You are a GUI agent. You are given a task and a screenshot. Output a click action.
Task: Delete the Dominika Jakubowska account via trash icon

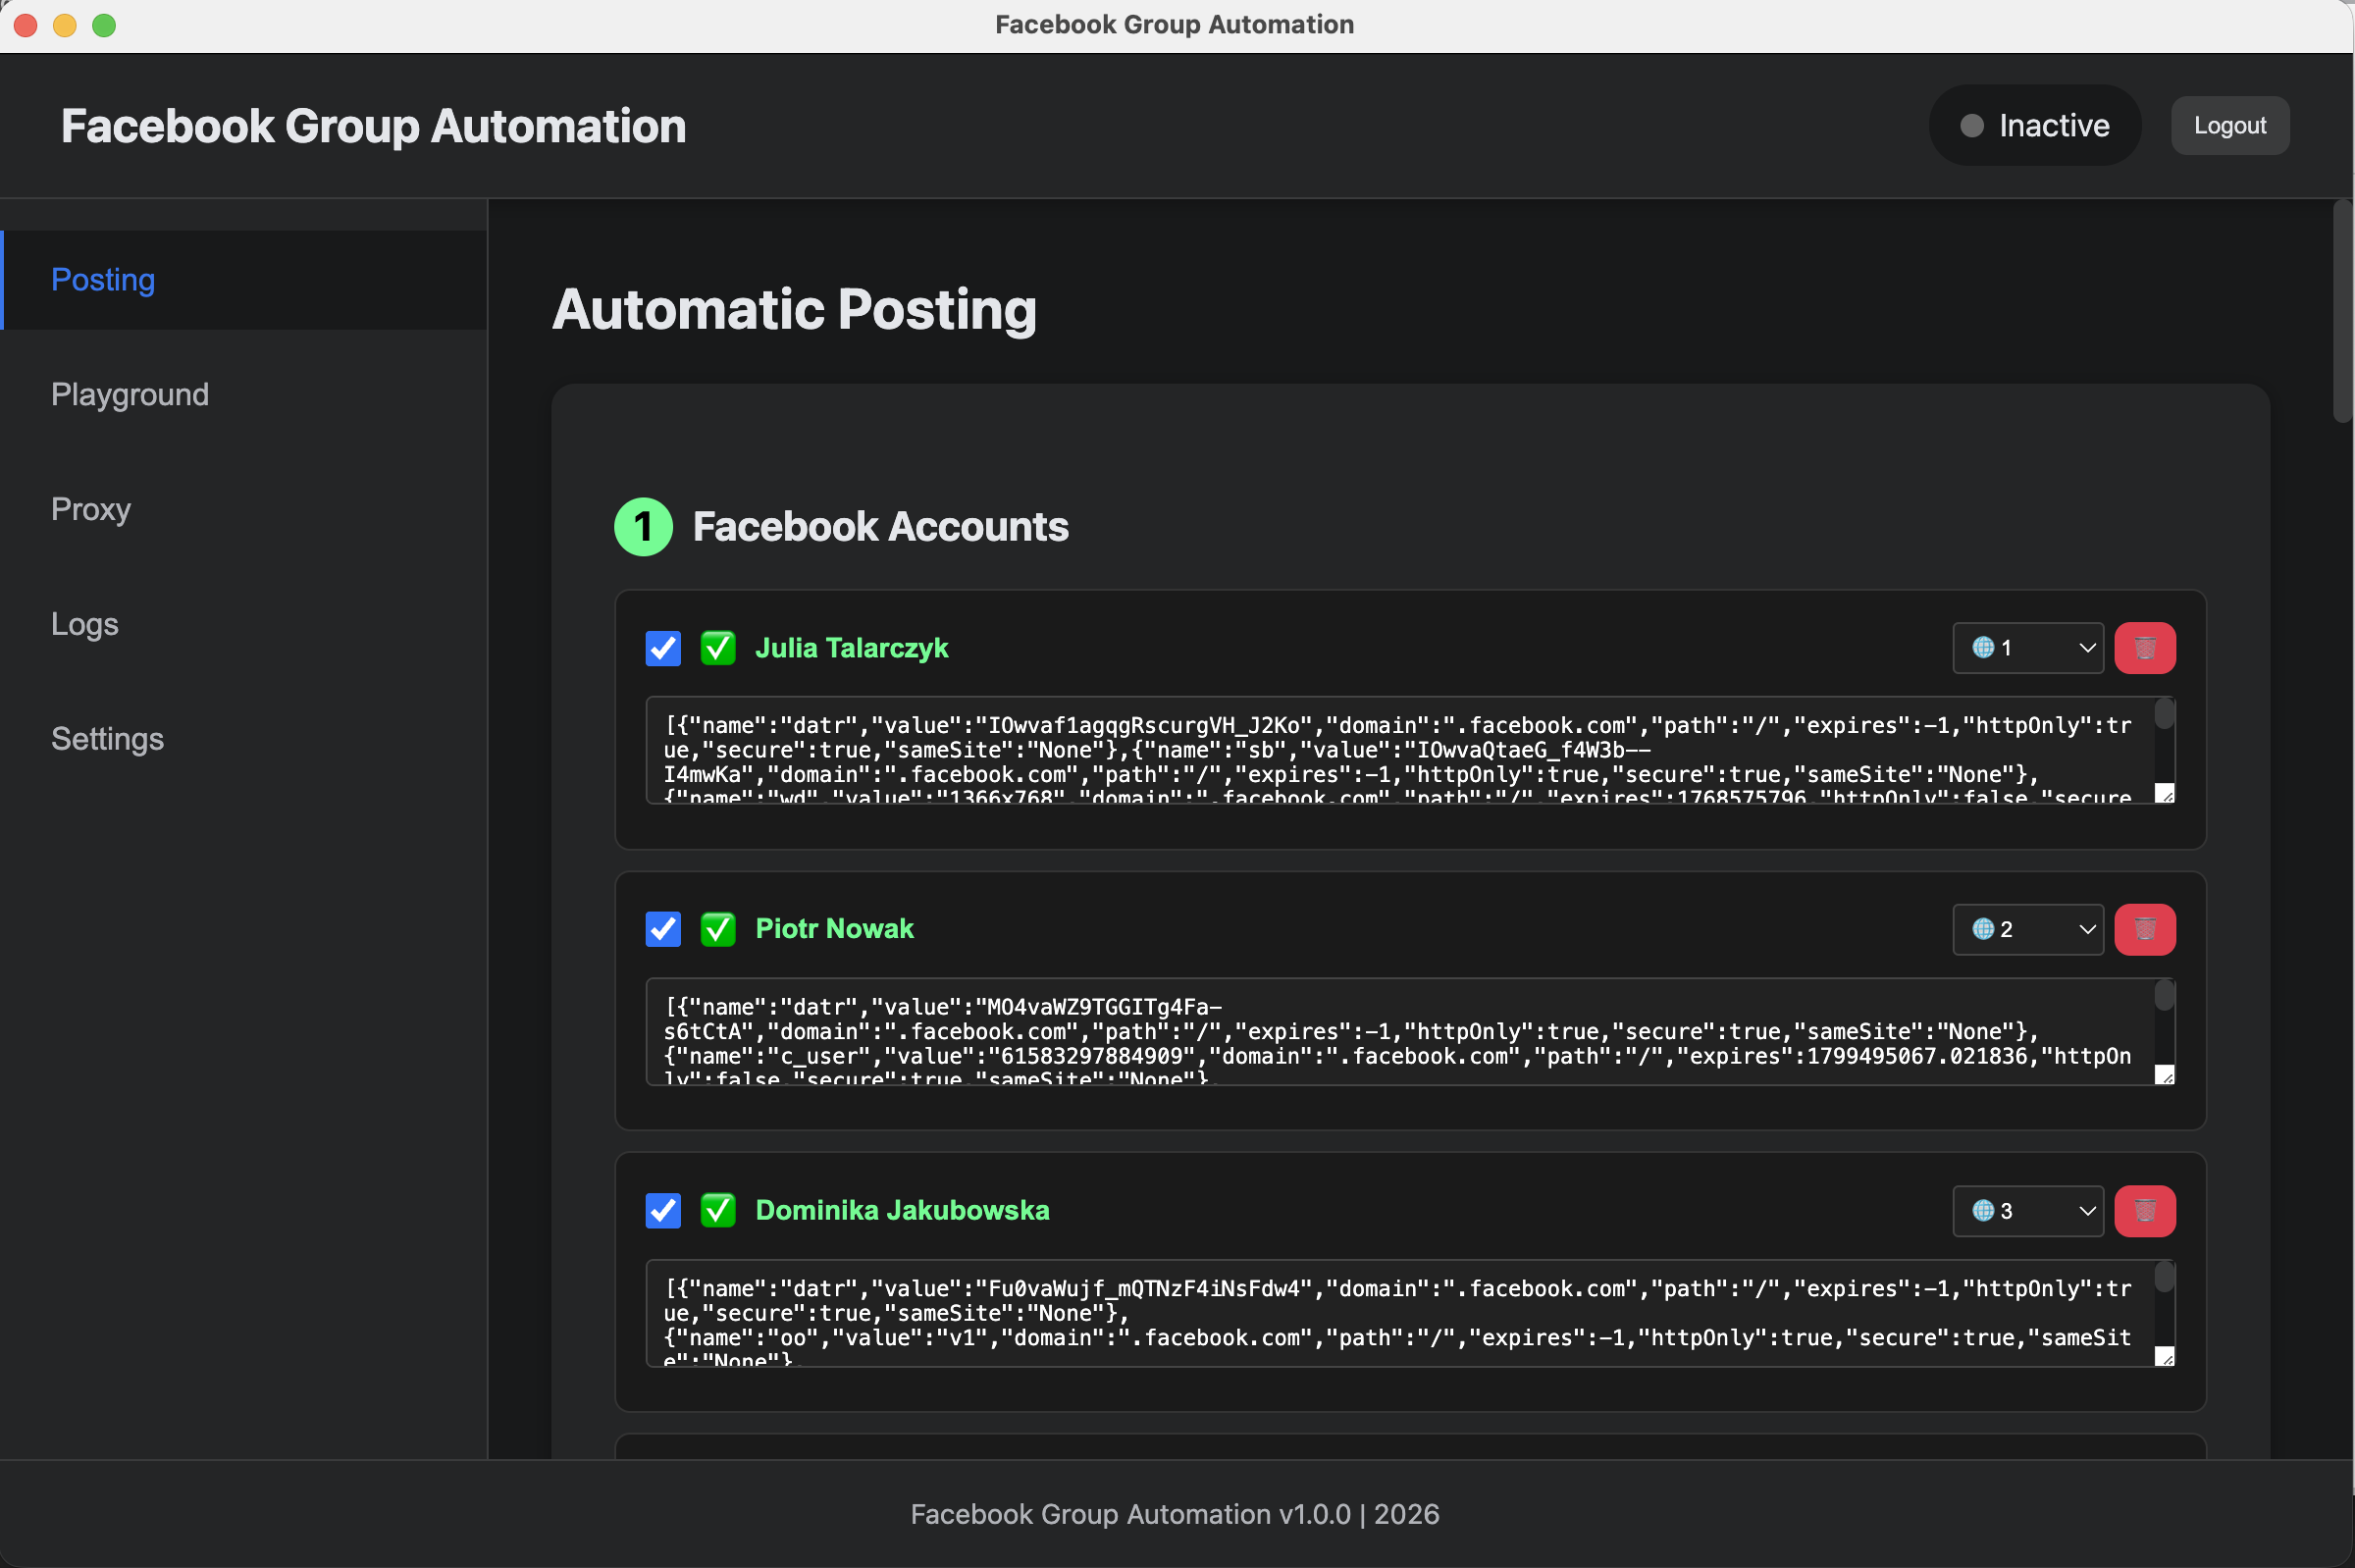click(x=2146, y=1211)
